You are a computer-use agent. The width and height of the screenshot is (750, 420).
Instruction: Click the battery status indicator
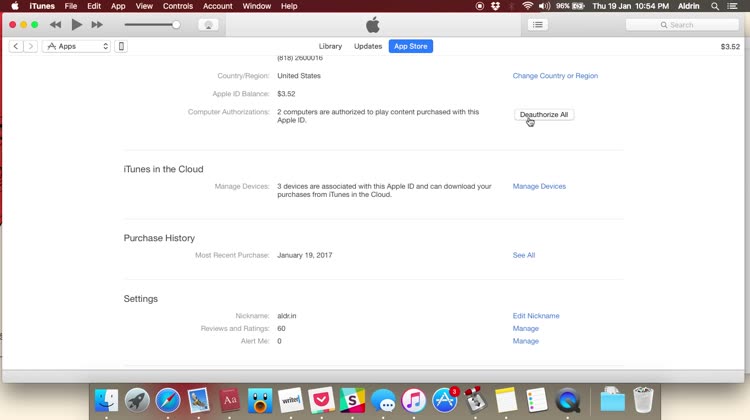571,6
